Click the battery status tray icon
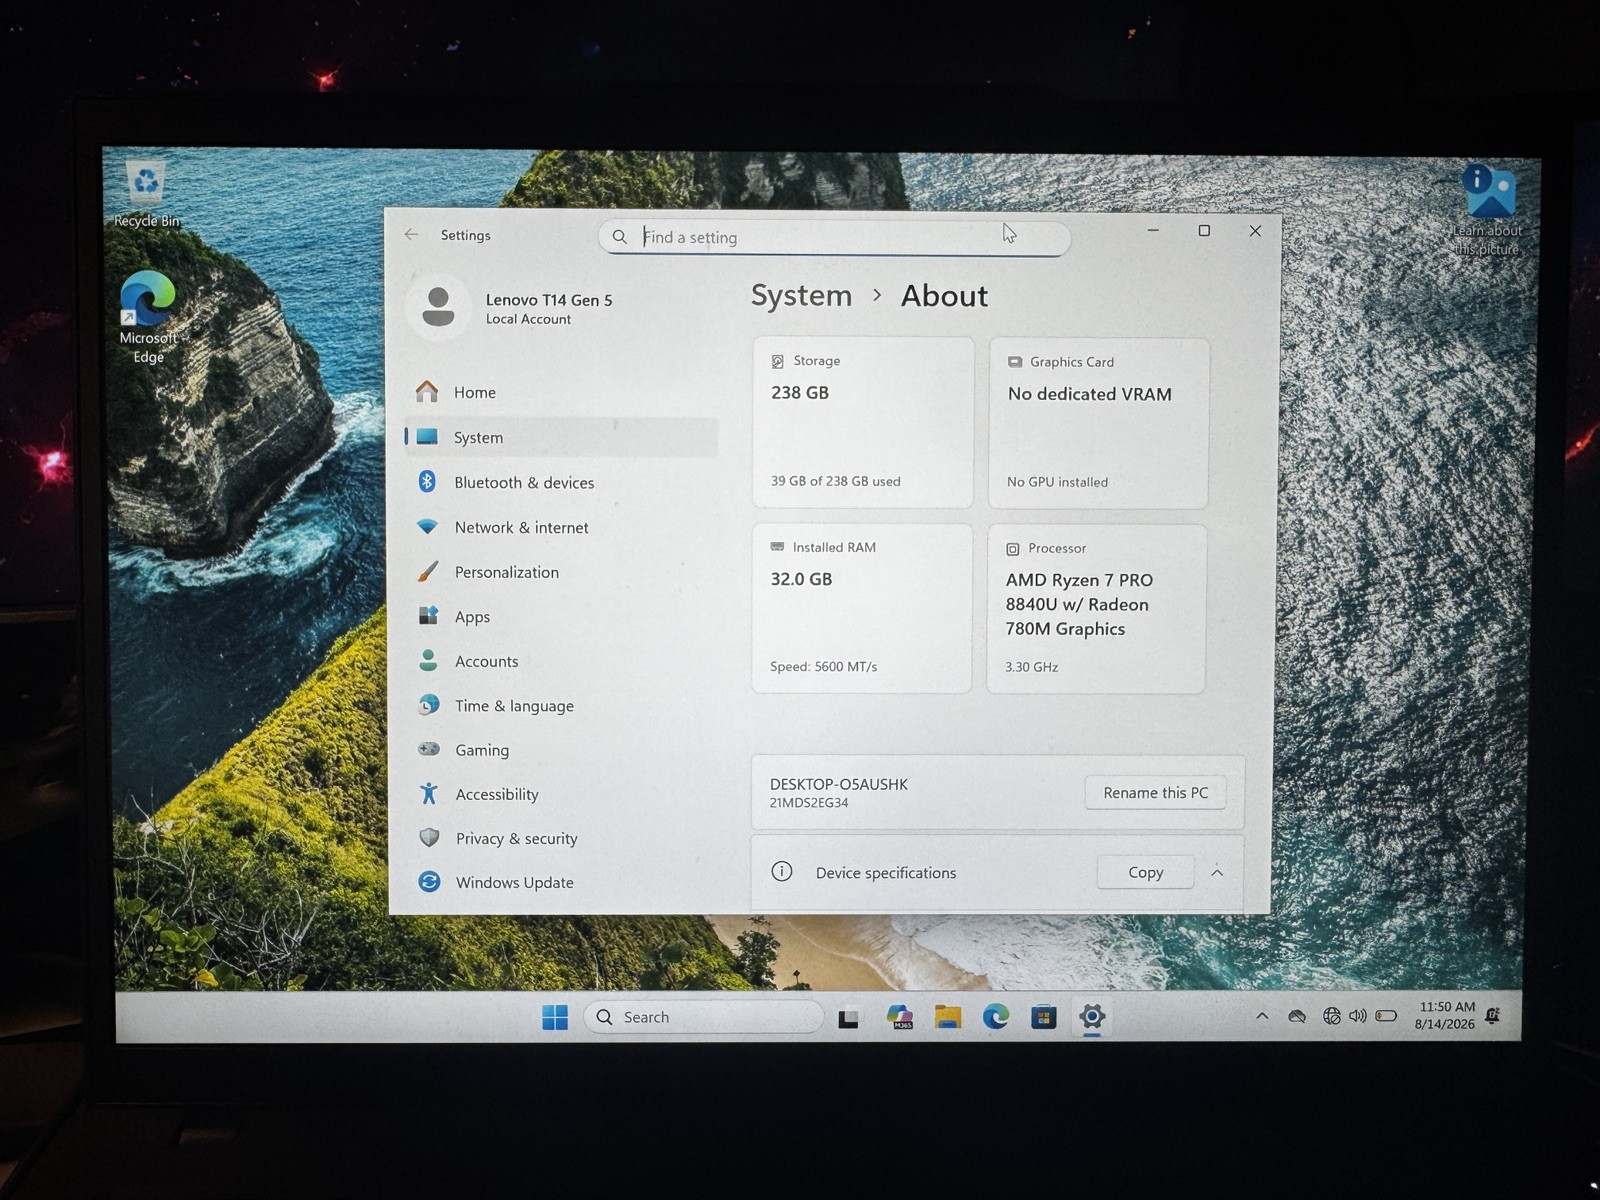 click(1386, 1016)
